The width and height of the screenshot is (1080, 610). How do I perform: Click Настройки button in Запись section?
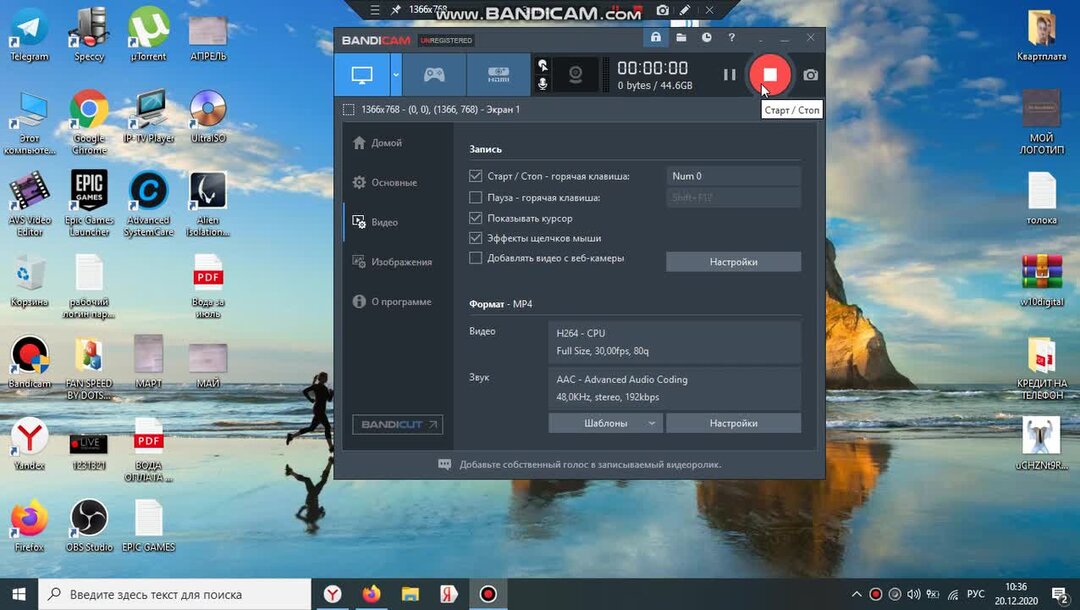pyautogui.click(x=734, y=262)
